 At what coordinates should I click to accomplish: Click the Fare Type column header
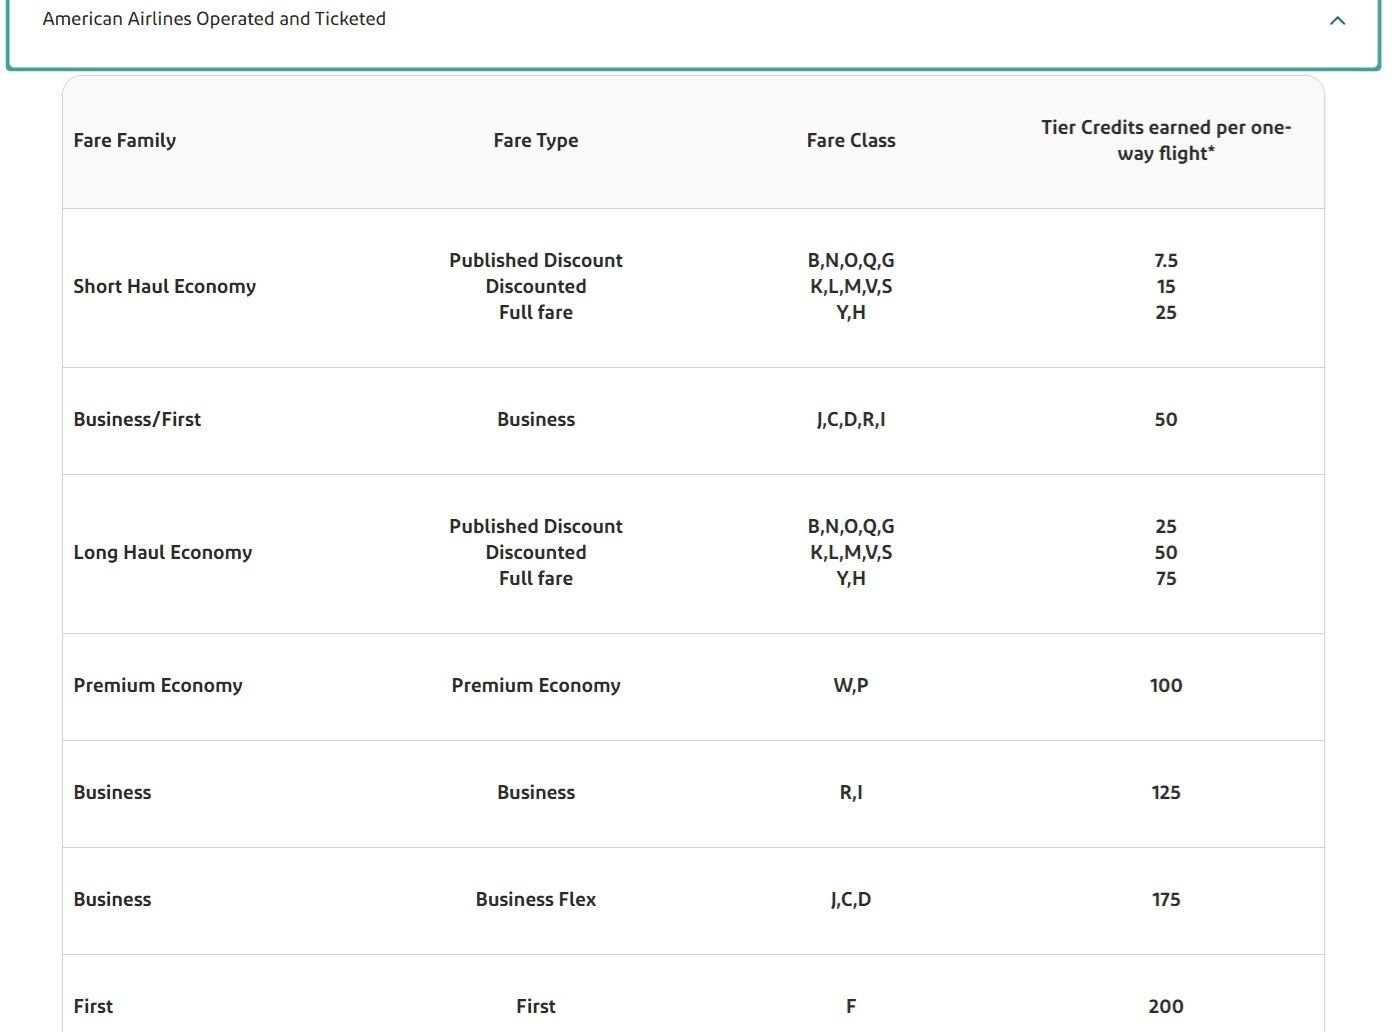(535, 141)
